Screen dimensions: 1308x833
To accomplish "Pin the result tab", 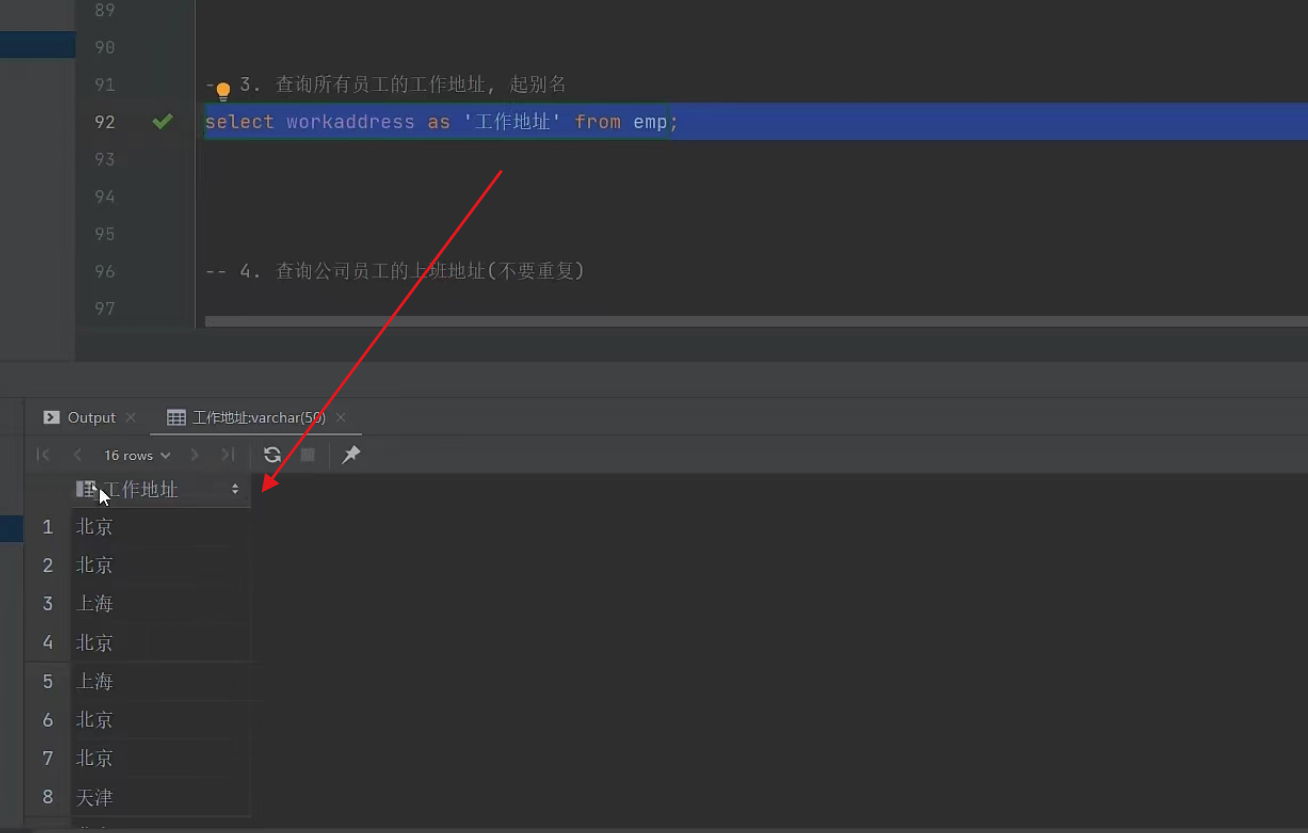I will point(351,455).
